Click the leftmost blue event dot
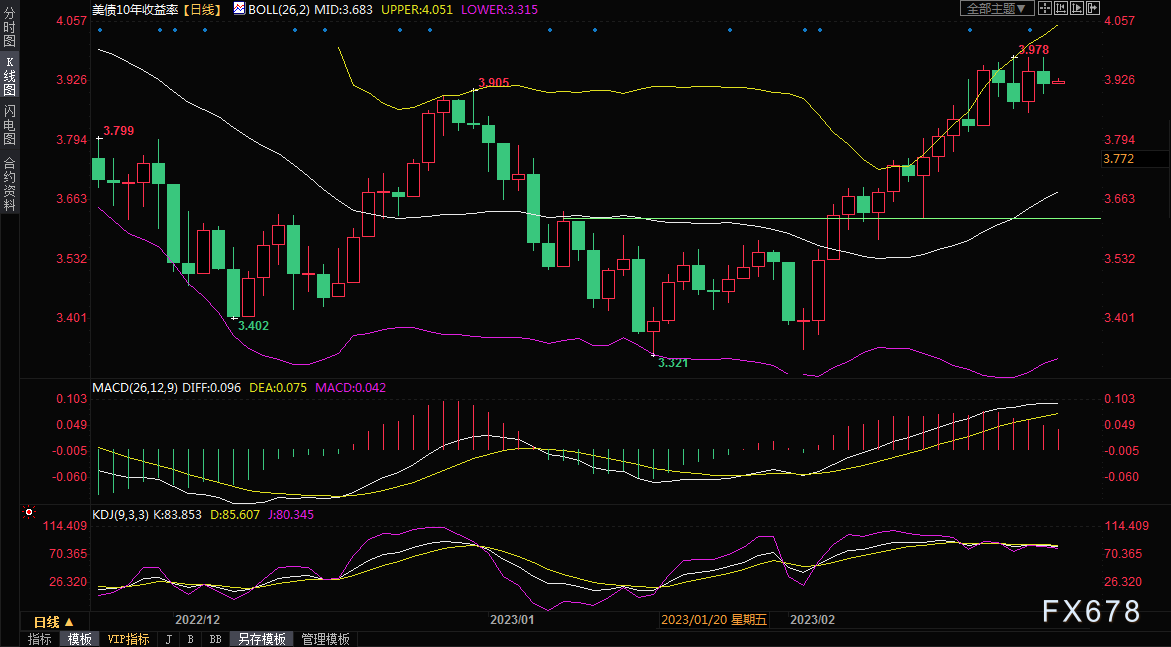Screen dimensions: 1171x647 [x=99, y=29]
